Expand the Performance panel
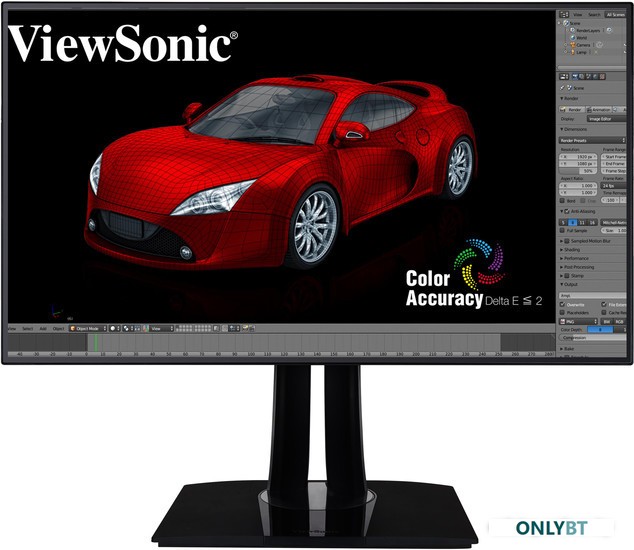The height and width of the screenshot is (550, 634). [562, 258]
